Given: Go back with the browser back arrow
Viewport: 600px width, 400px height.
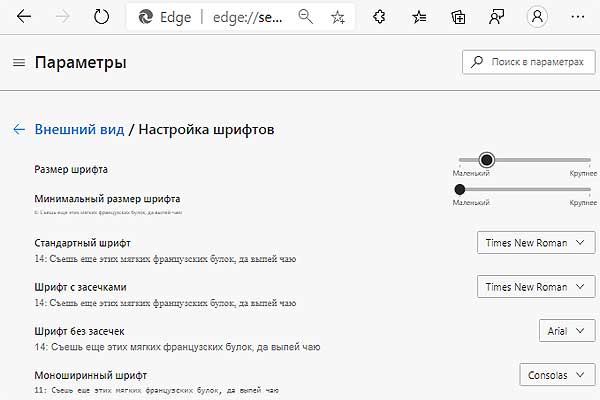Looking at the screenshot, I should [x=24, y=16].
